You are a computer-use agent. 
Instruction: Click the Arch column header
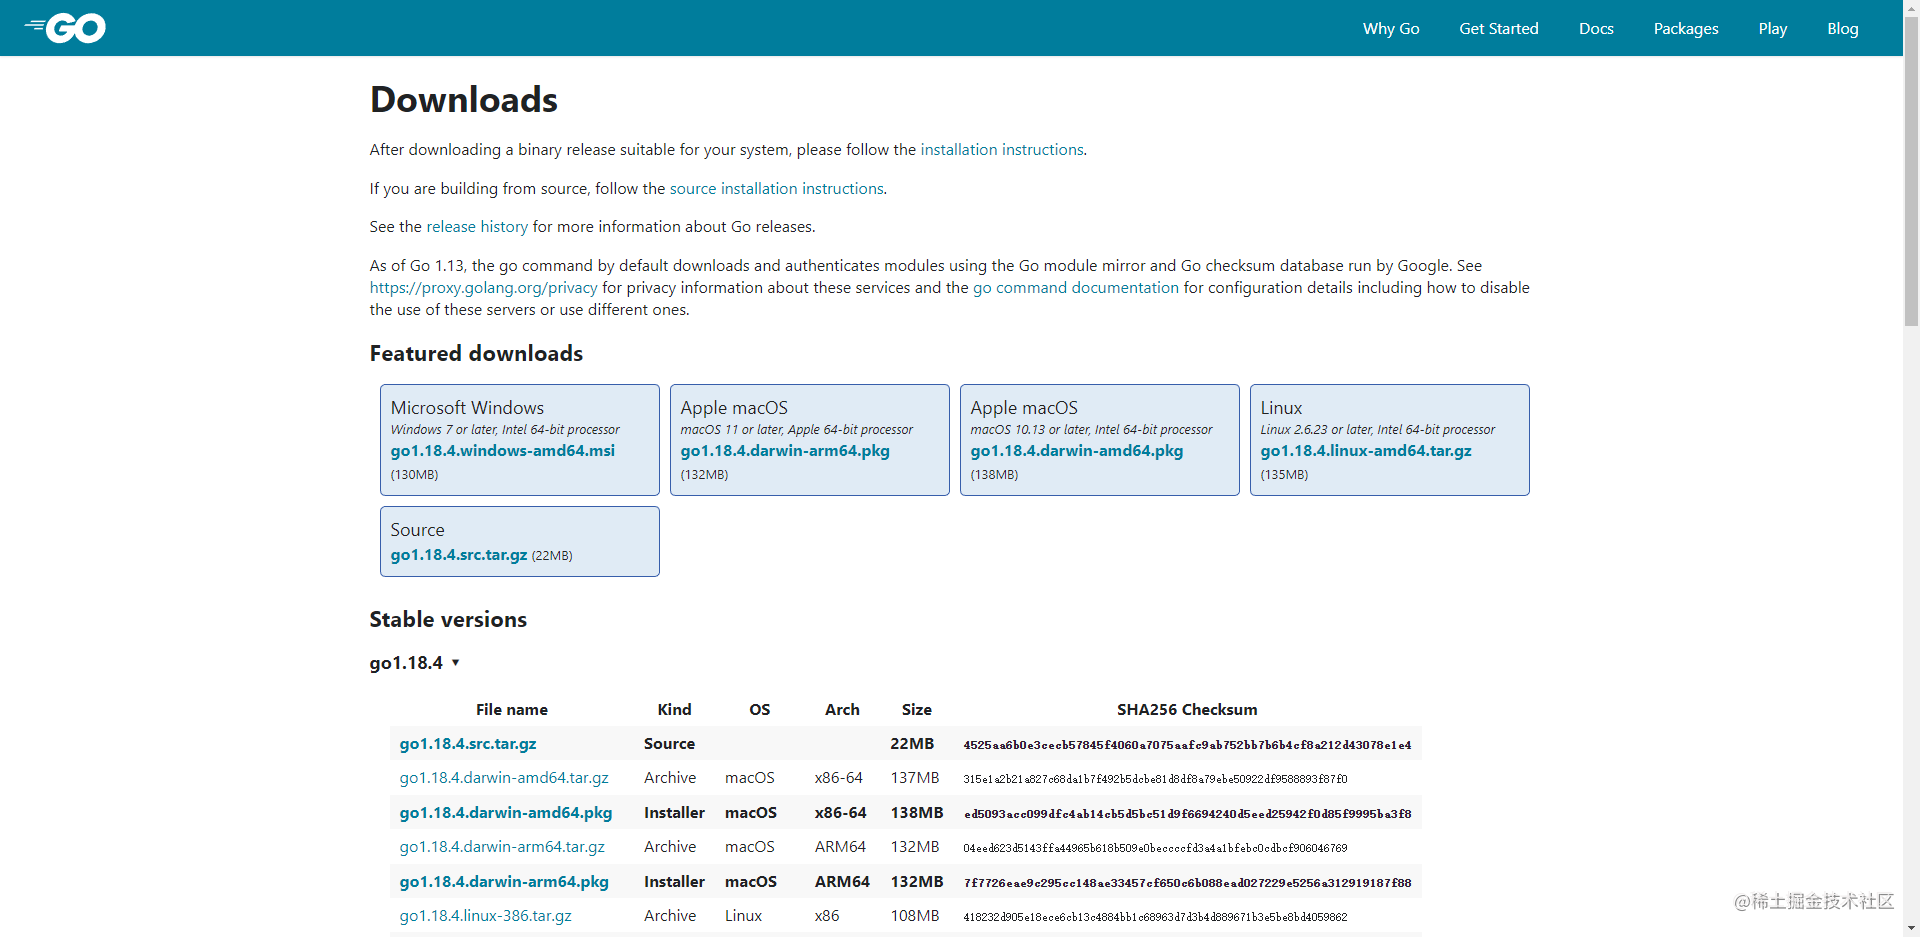[842, 710]
